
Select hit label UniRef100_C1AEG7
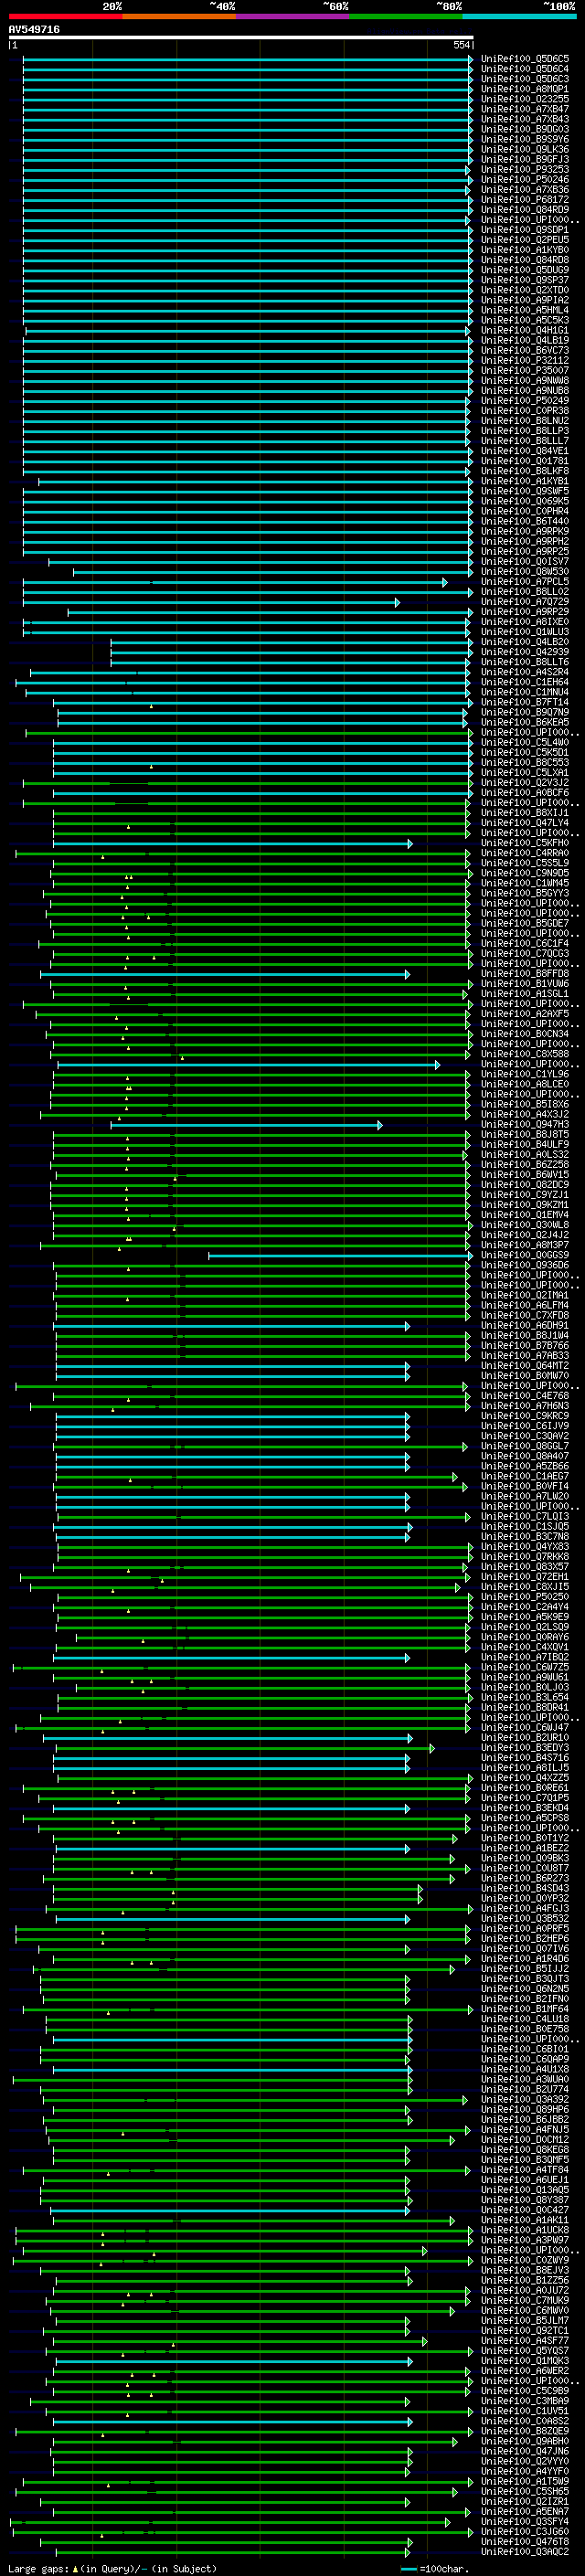[525, 1477]
